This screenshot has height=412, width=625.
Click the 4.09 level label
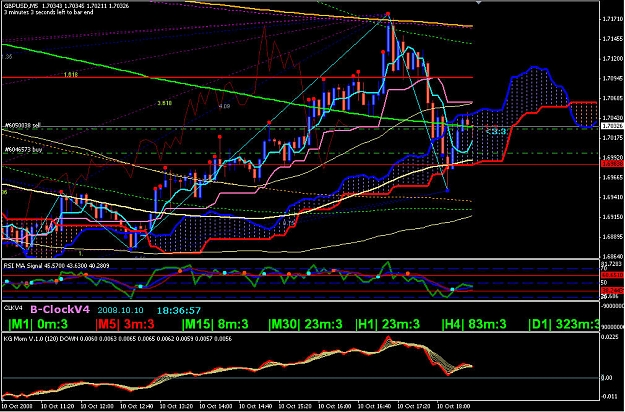click(224, 106)
